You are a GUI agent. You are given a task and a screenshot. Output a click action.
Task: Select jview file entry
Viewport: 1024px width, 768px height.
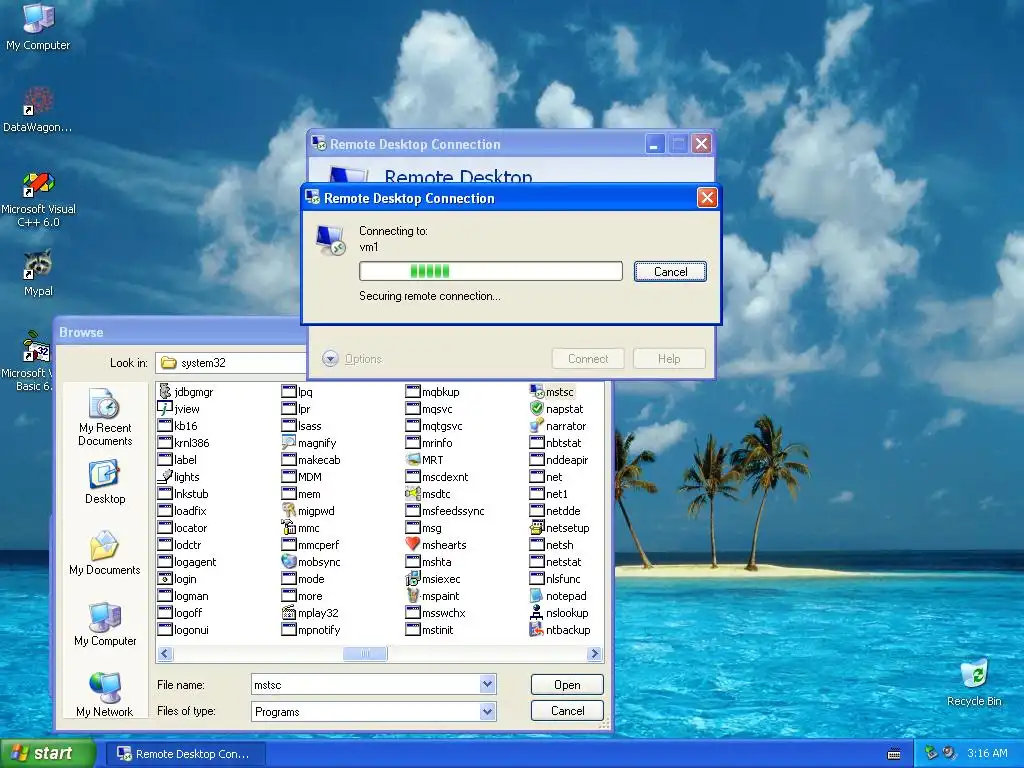coord(178,409)
